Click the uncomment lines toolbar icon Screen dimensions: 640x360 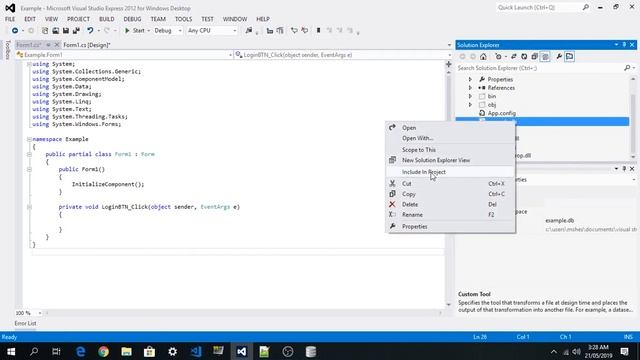304,31
